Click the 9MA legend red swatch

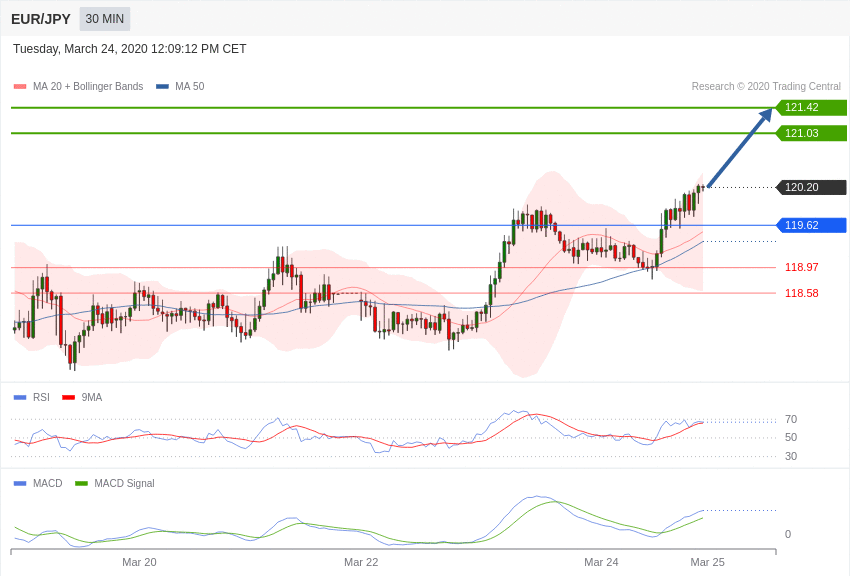tap(69, 397)
